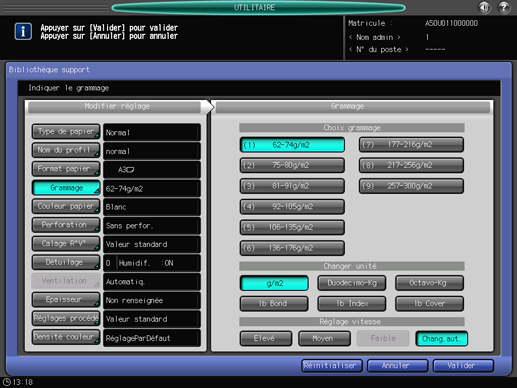Open the Format papier setting
This screenshot has height=388, width=517.
coord(66,169)
